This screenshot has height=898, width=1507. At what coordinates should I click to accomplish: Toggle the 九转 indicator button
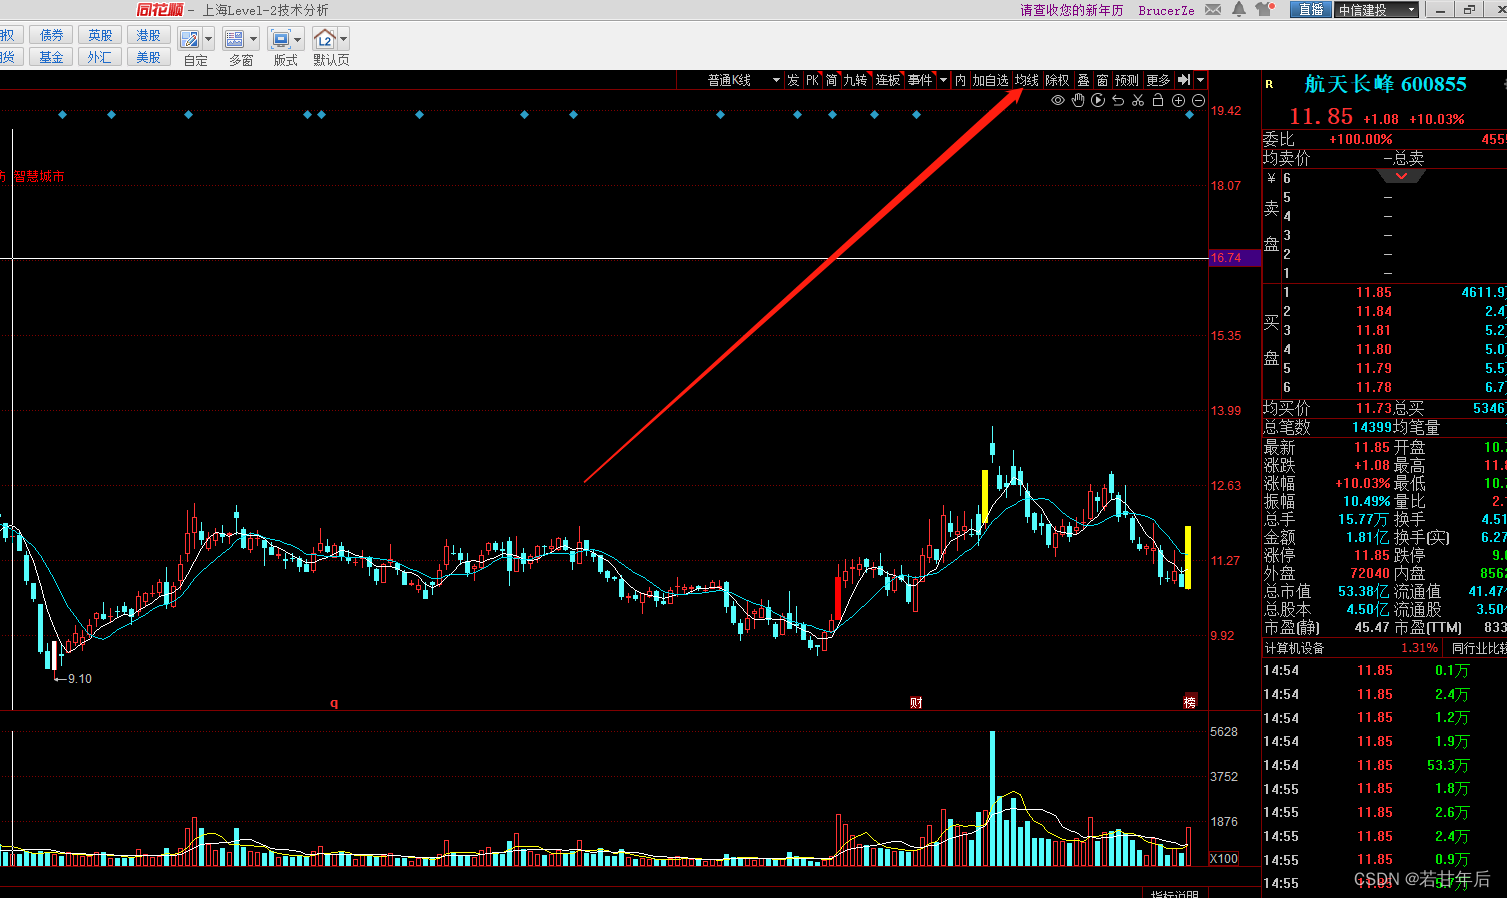pos(855,80)
